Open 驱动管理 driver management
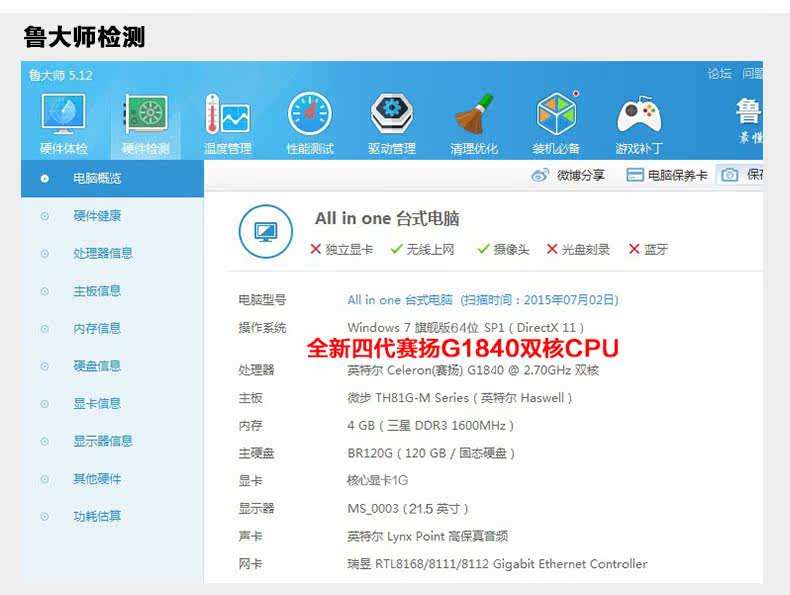This screenshot has width=790, height=595. coord(391,113)
